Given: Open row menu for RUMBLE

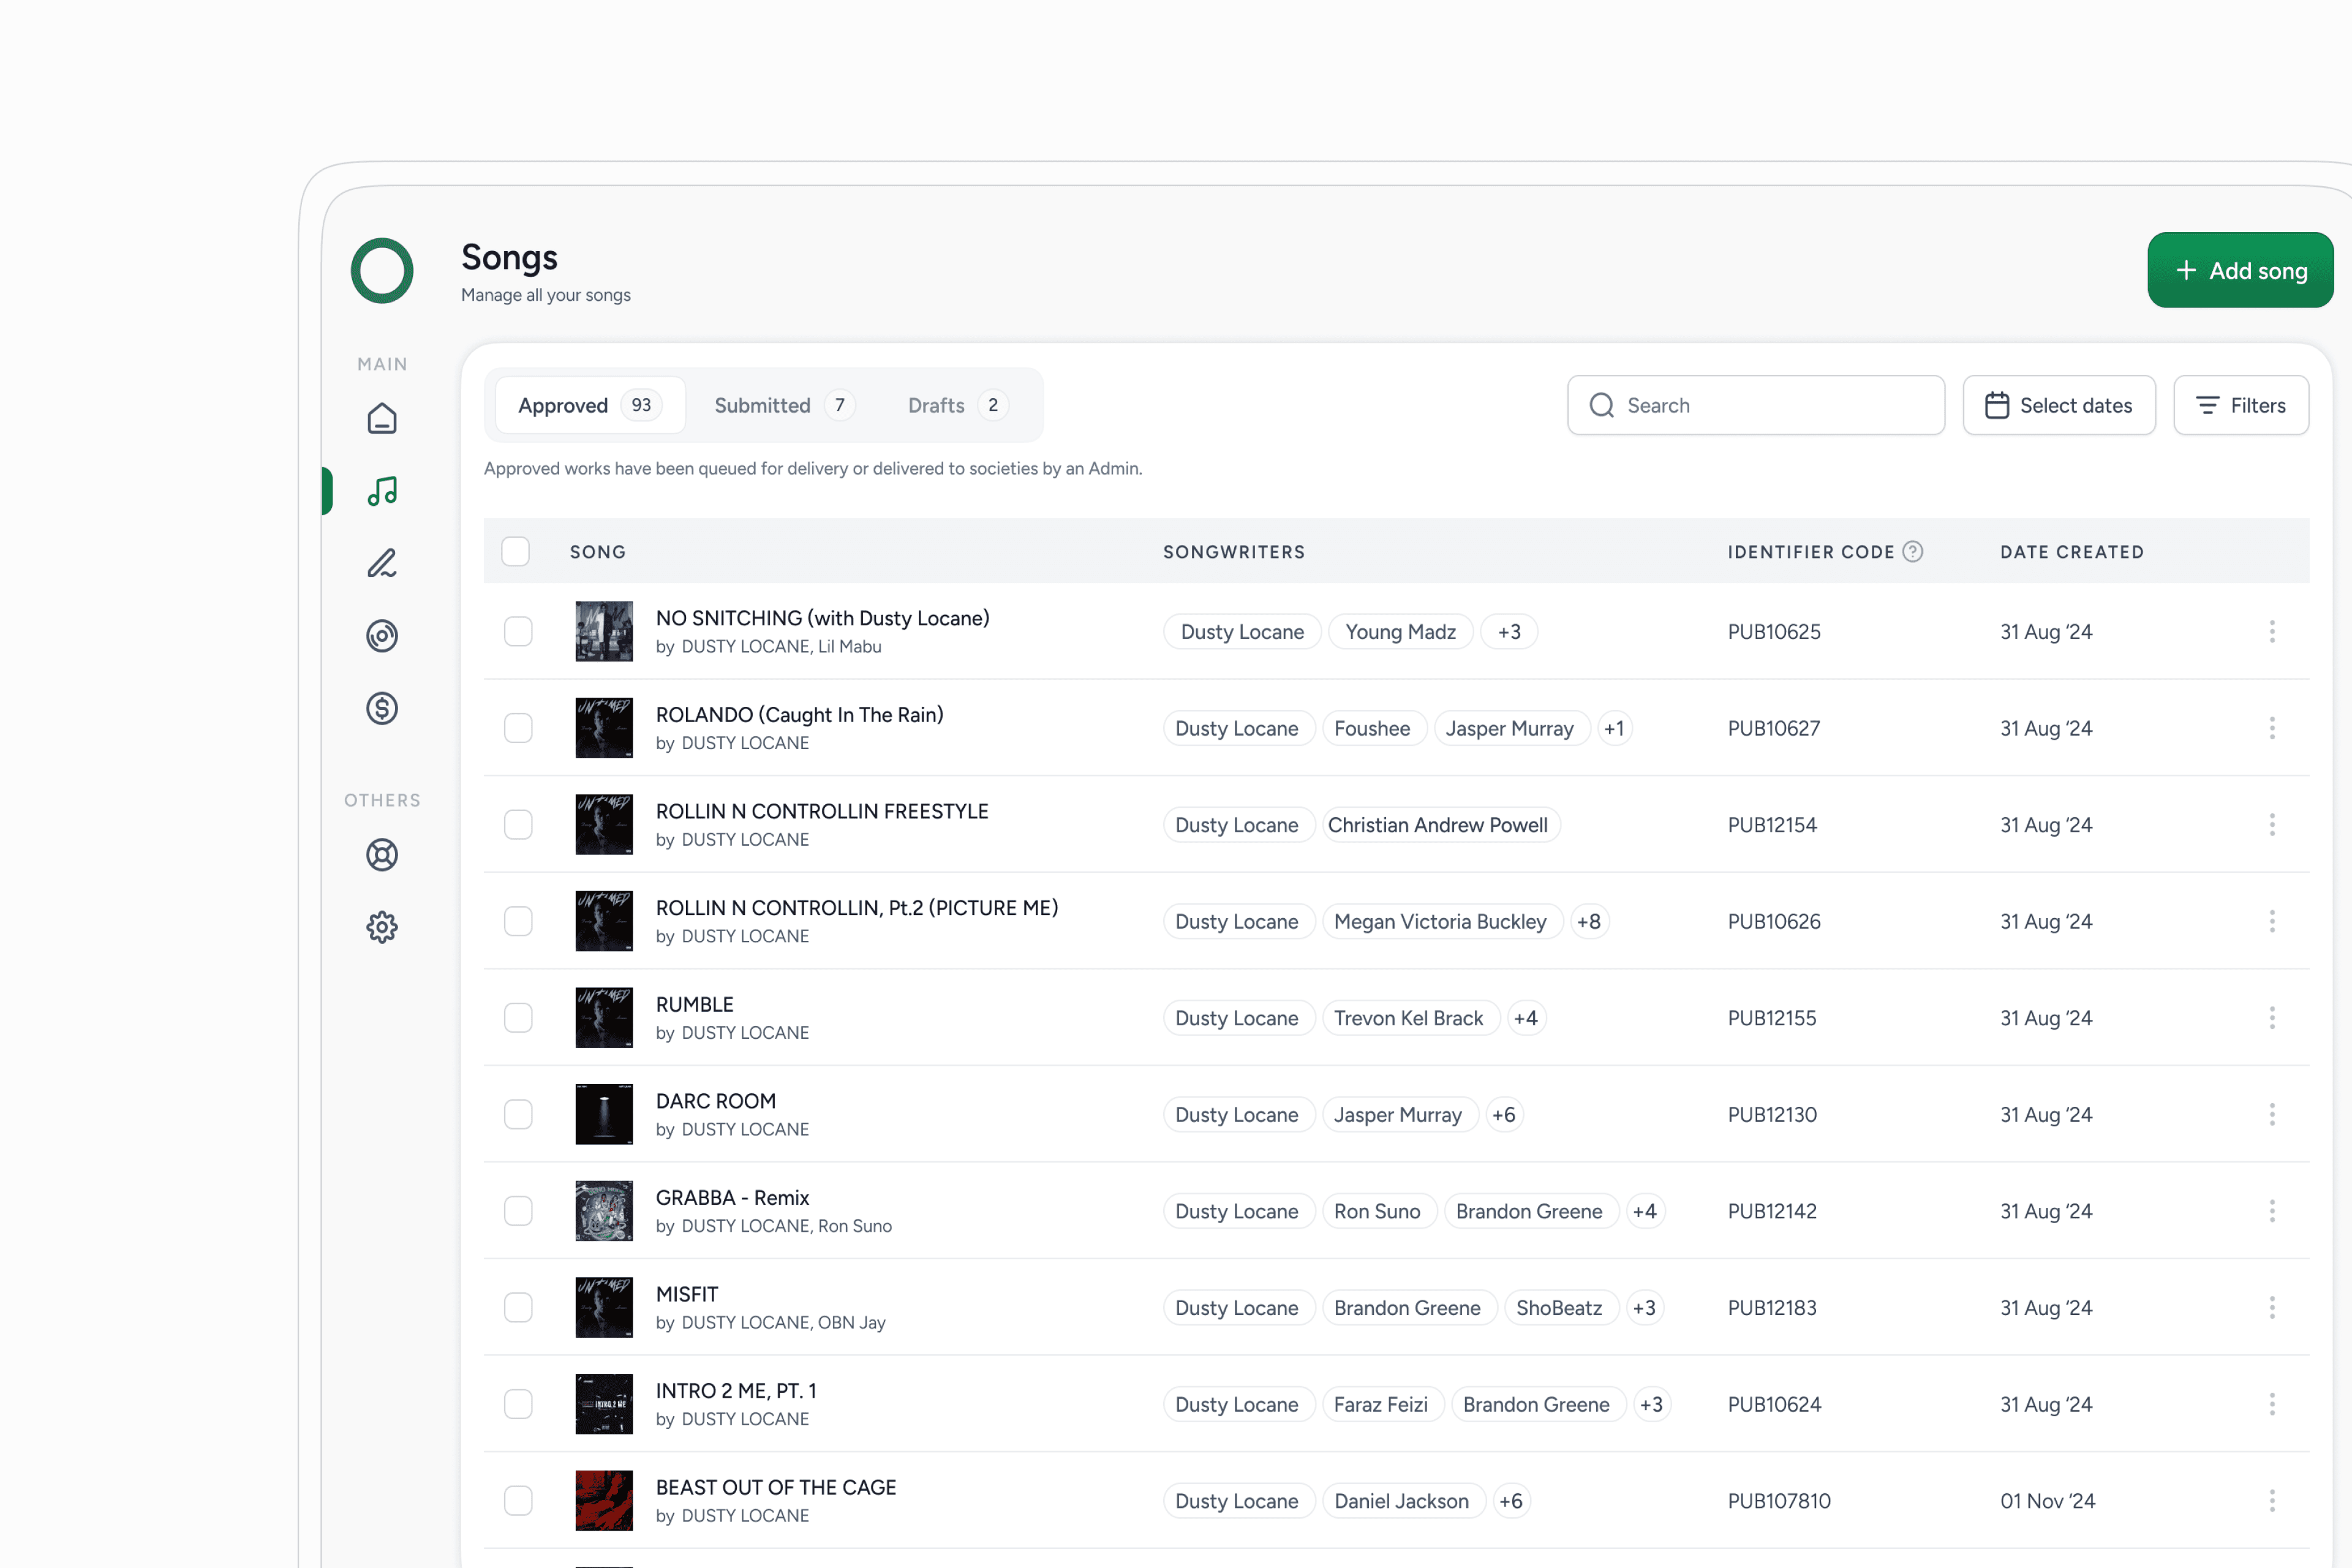Looking at the screenshot, I should pyautogui.click(x=2272, y=1018).
